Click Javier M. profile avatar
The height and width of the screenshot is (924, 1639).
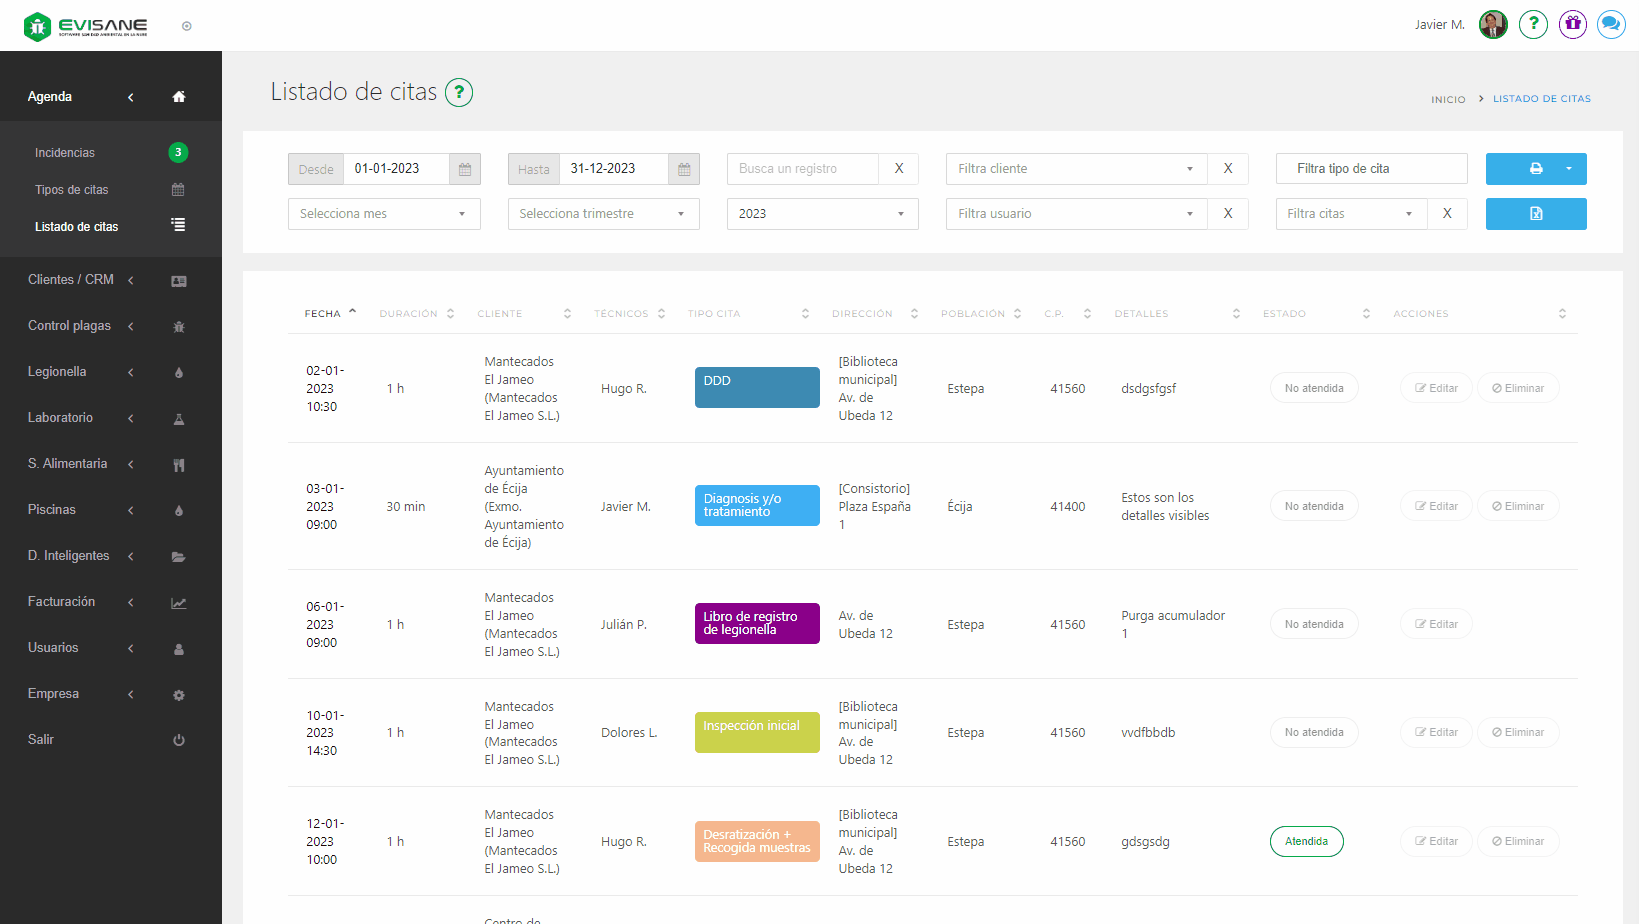[x=1493, y=24]
